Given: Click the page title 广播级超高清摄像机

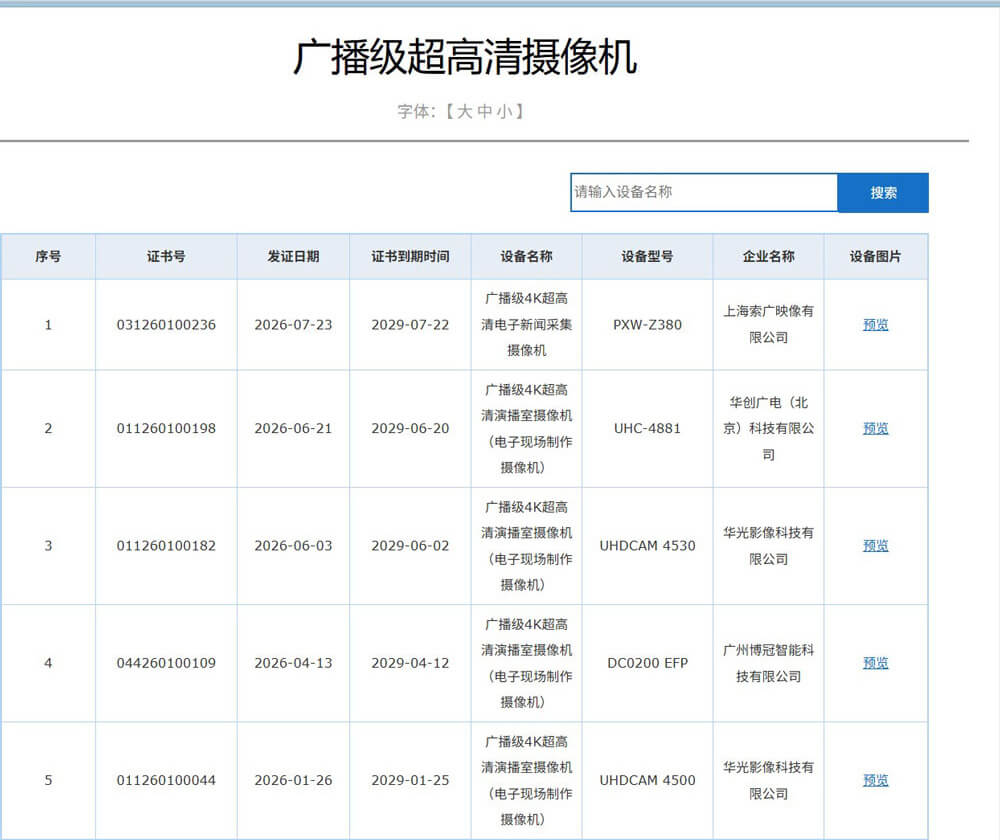Looking at the screenshot, I should tap(465, 57).
